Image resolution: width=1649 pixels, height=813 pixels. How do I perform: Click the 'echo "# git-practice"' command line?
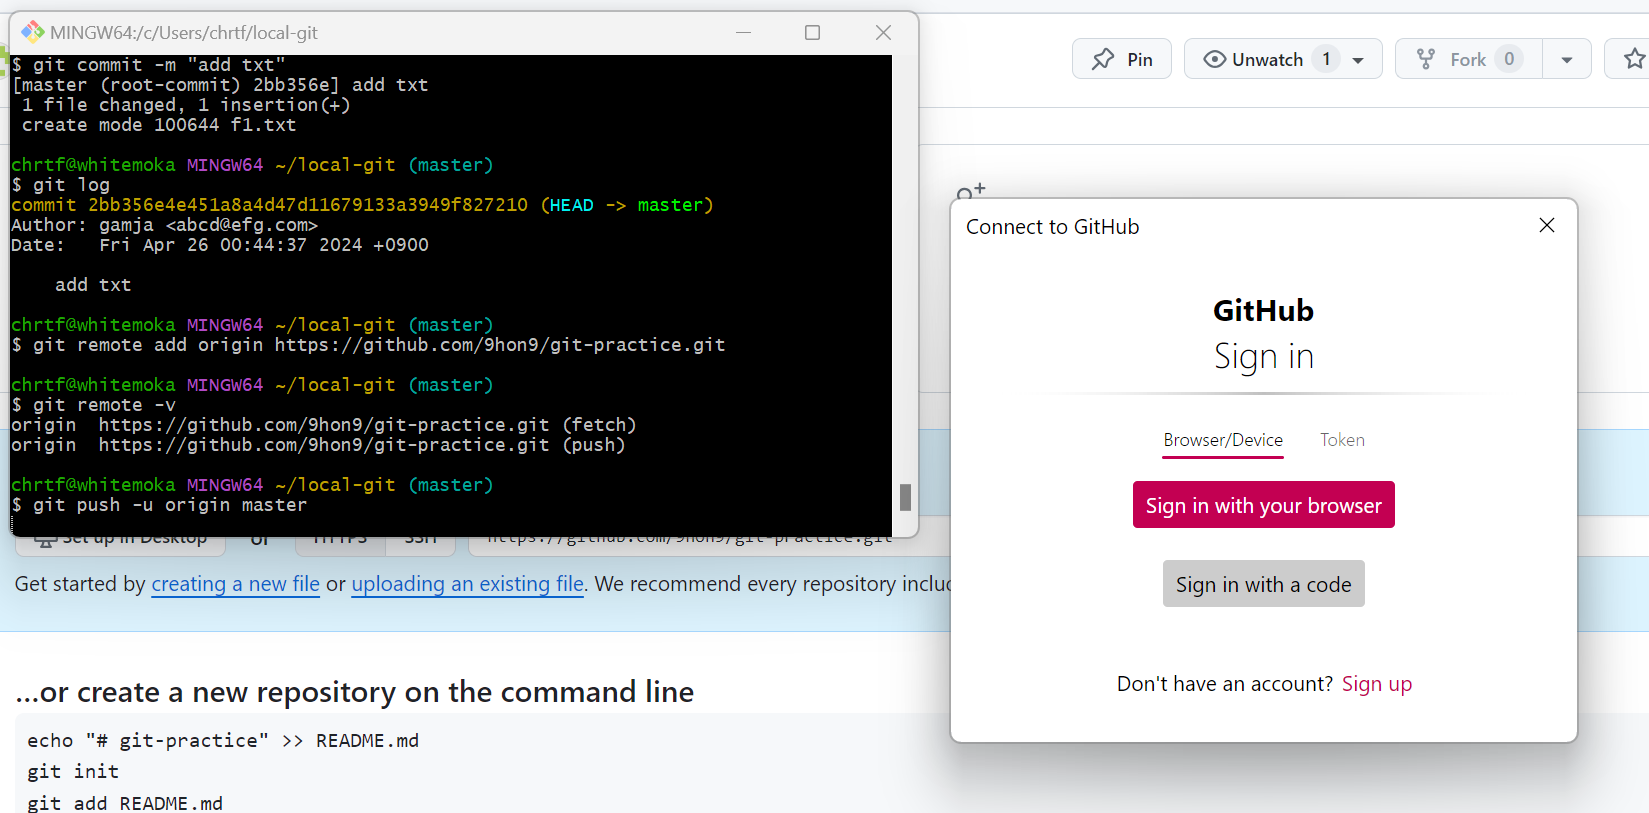pyautogui.click(x=223, y=741)
